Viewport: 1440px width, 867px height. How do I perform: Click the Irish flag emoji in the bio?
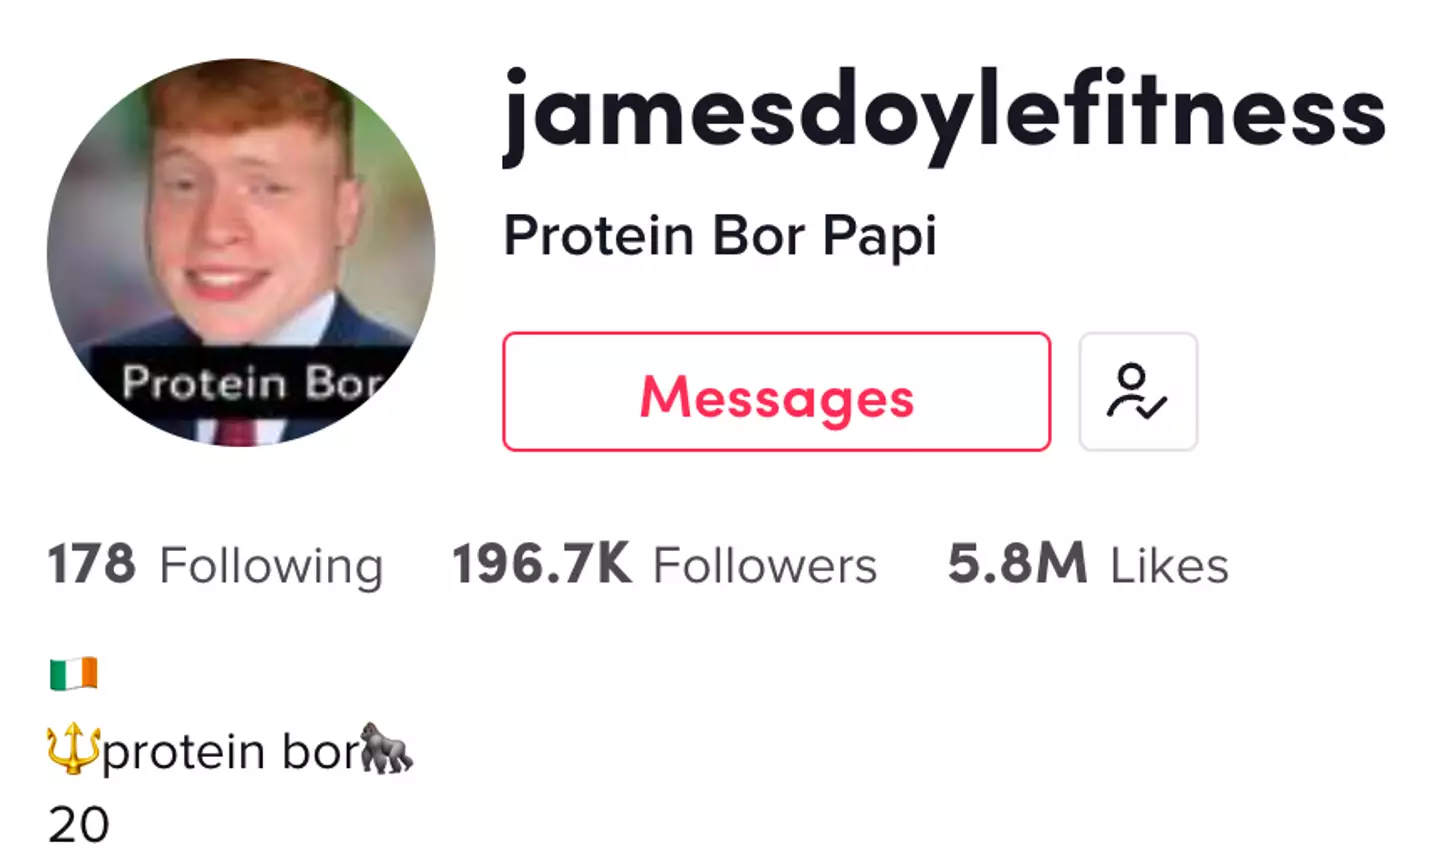(72, 671)
